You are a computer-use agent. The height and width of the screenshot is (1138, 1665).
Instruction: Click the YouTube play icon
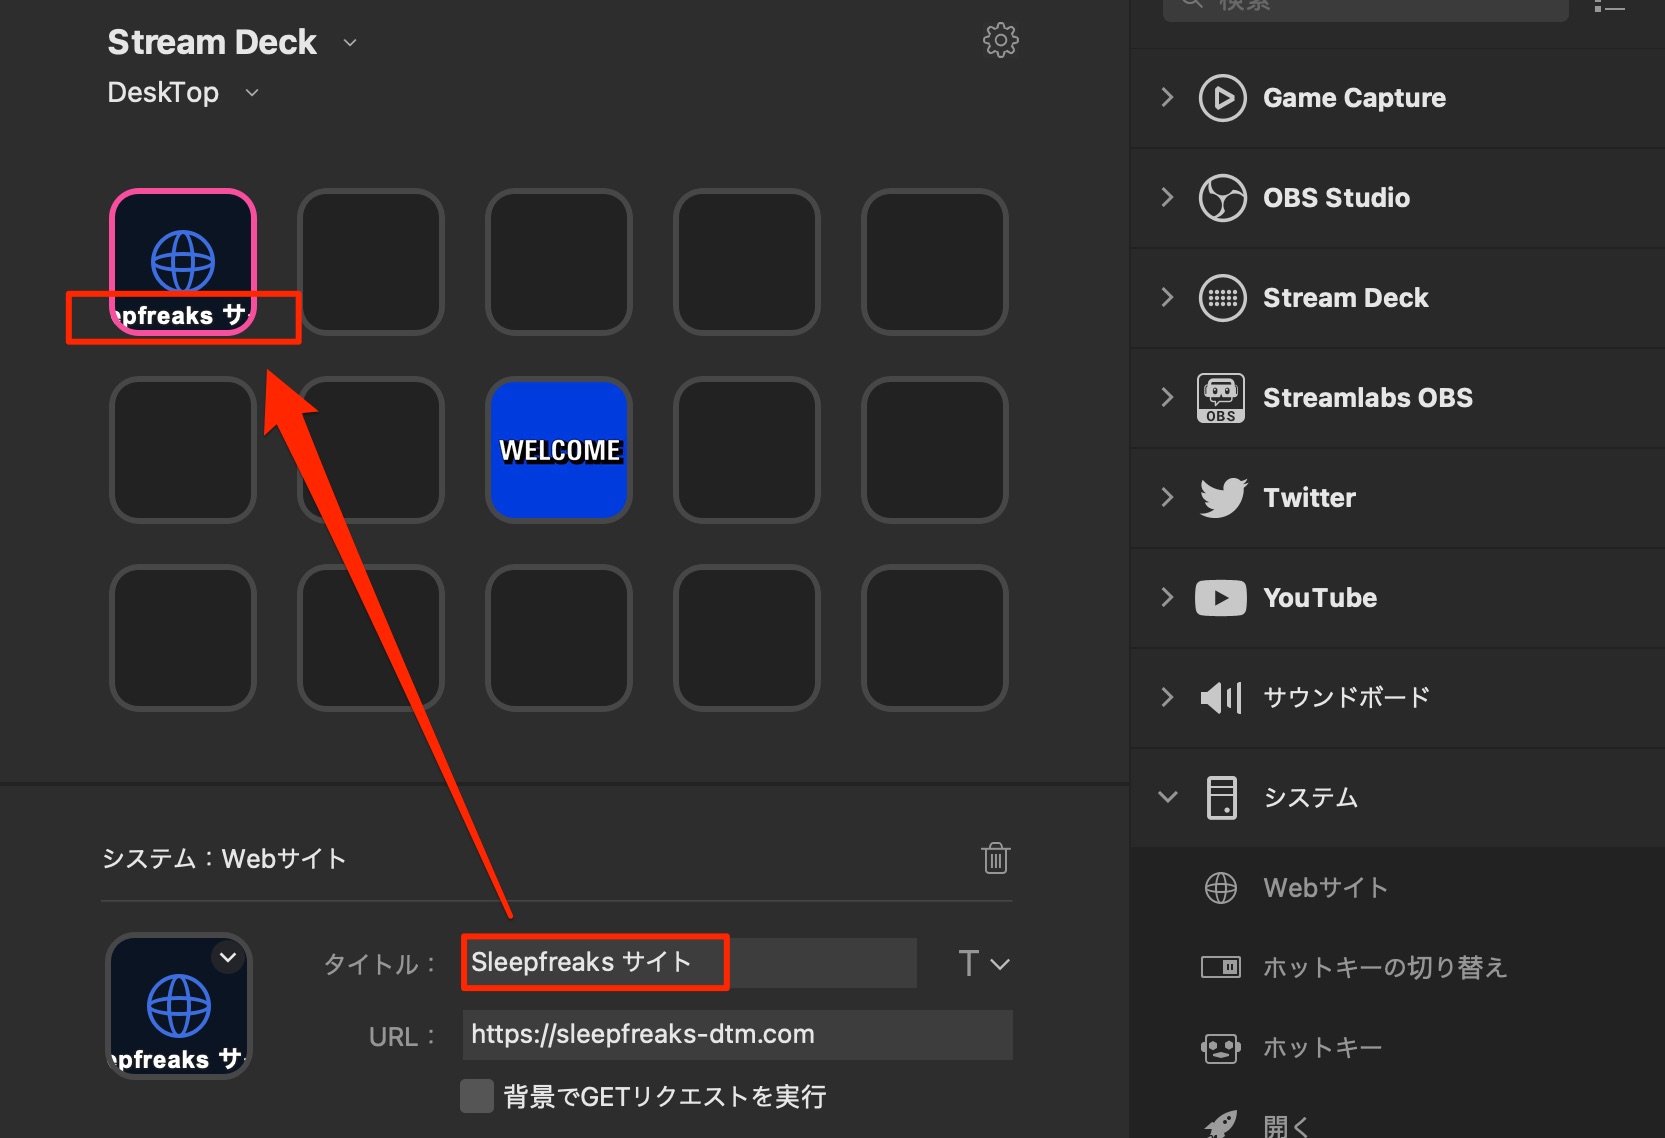point(1221,598)
